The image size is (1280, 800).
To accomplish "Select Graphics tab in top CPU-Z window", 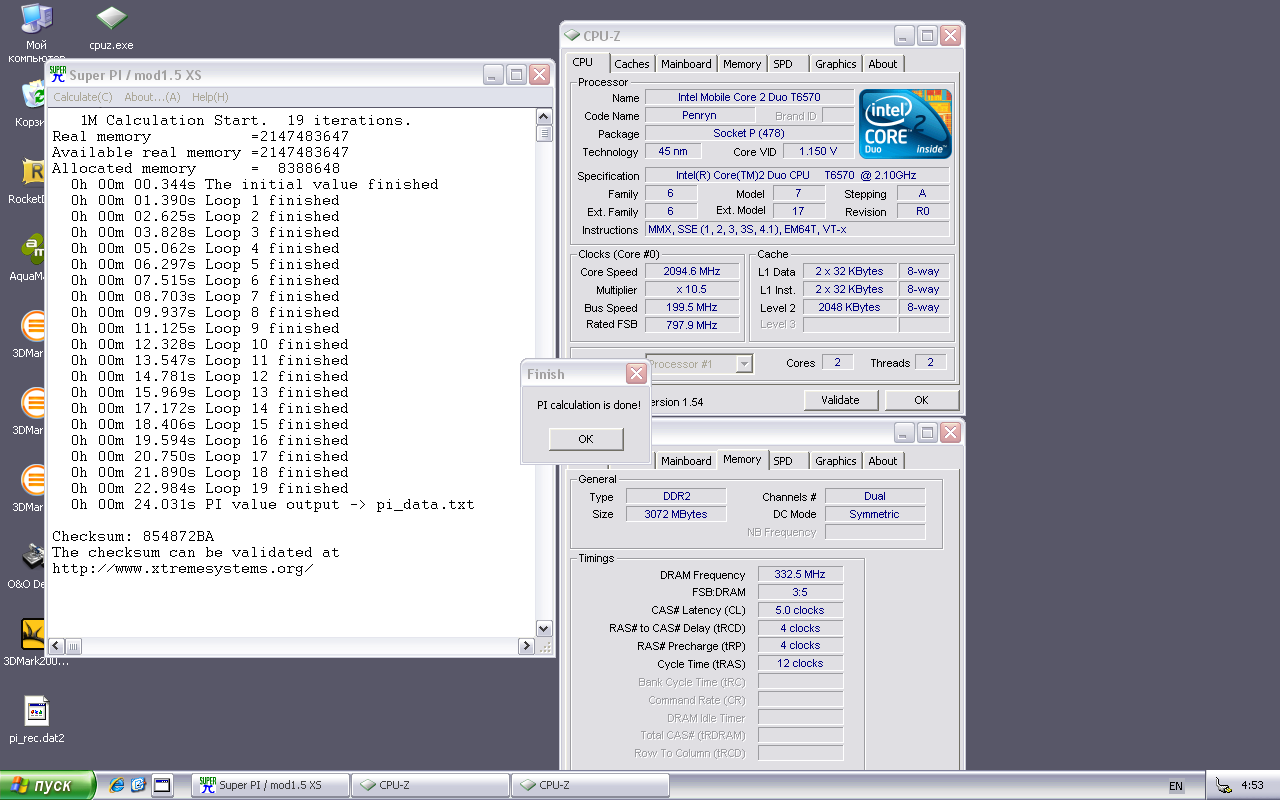I will click(835, 64).
